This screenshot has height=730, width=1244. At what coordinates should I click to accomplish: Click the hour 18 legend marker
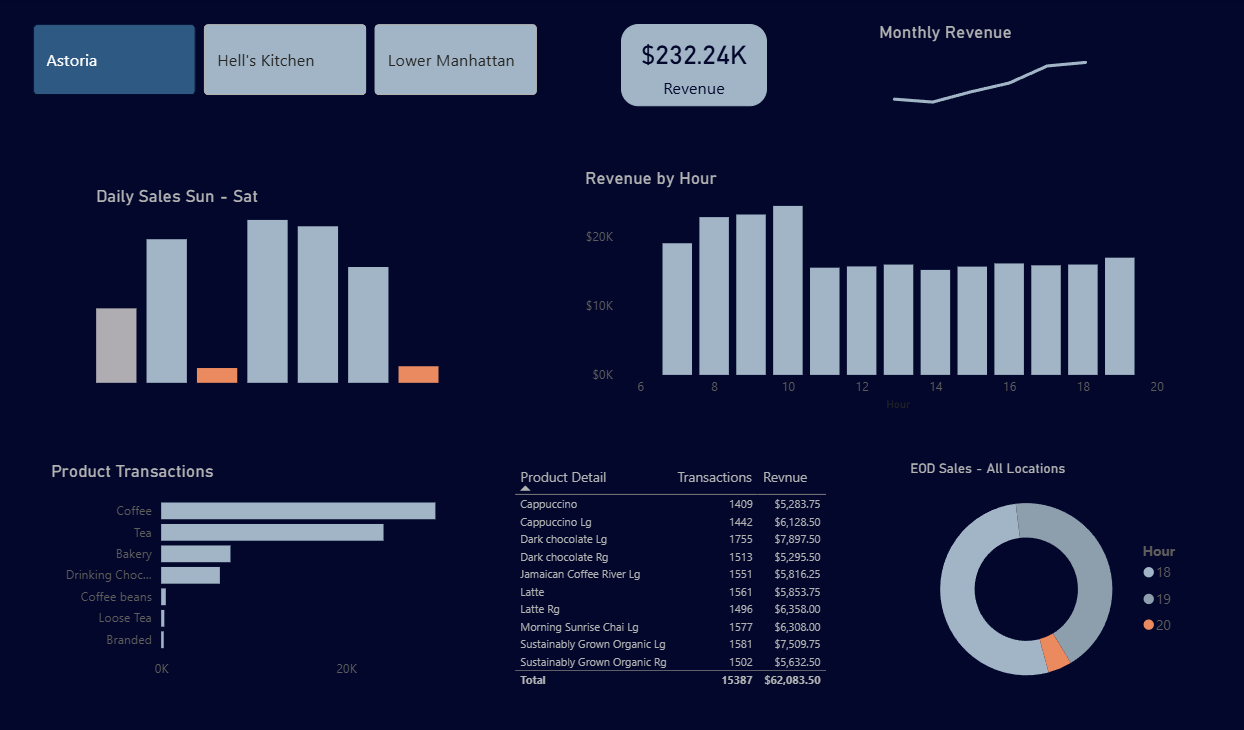(x=1149, y=573)
